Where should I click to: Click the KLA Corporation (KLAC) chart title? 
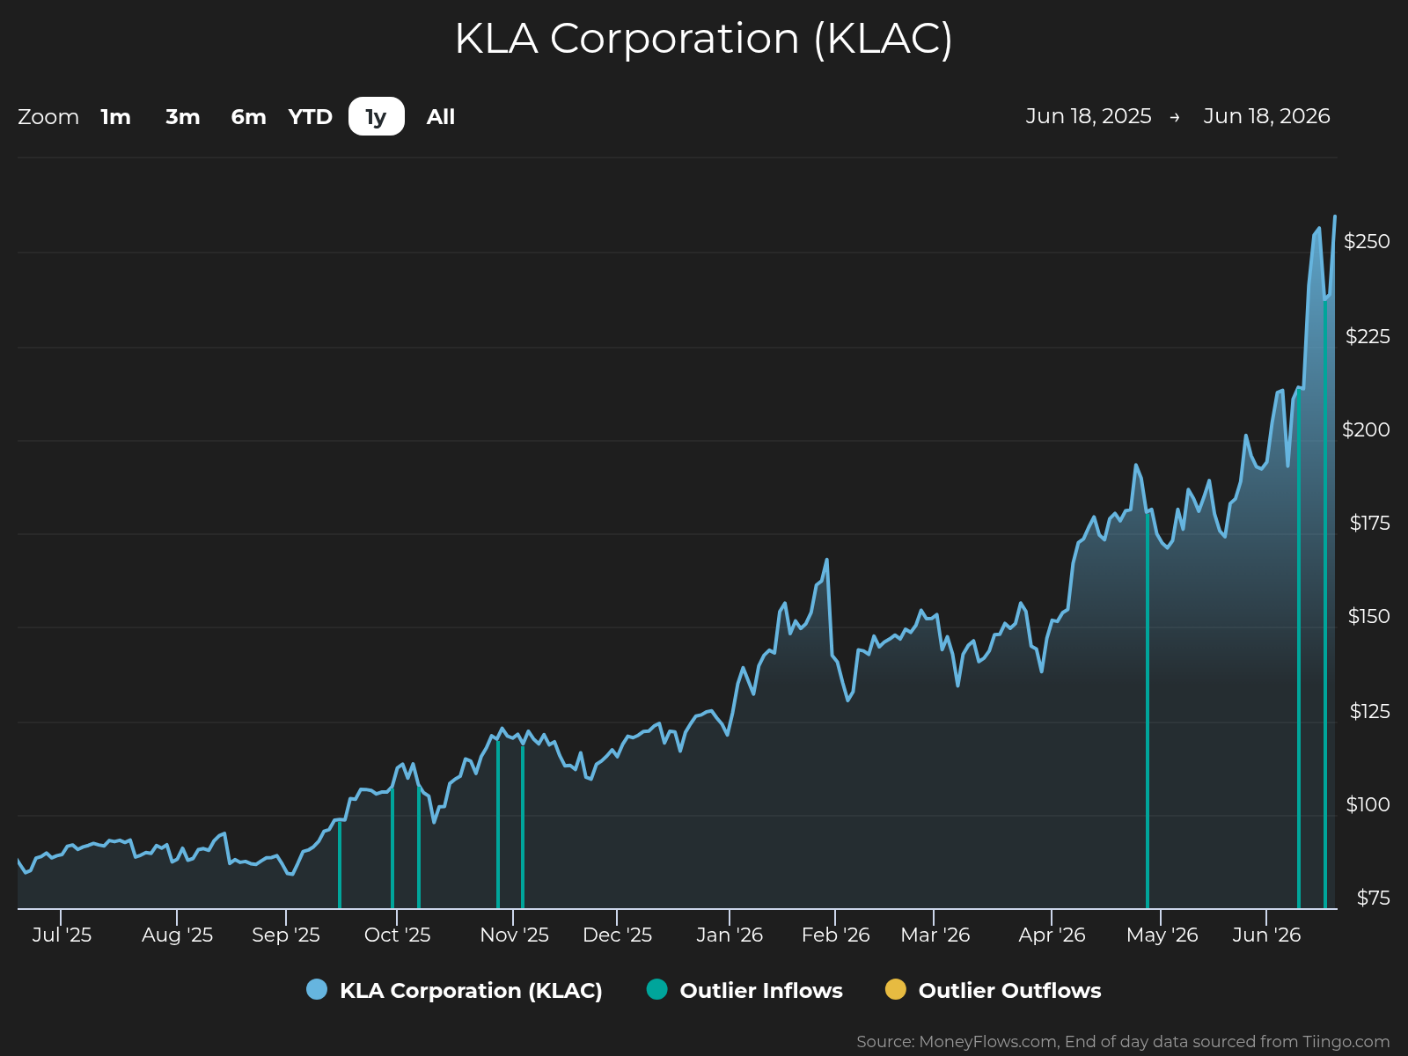click(703, 39)
